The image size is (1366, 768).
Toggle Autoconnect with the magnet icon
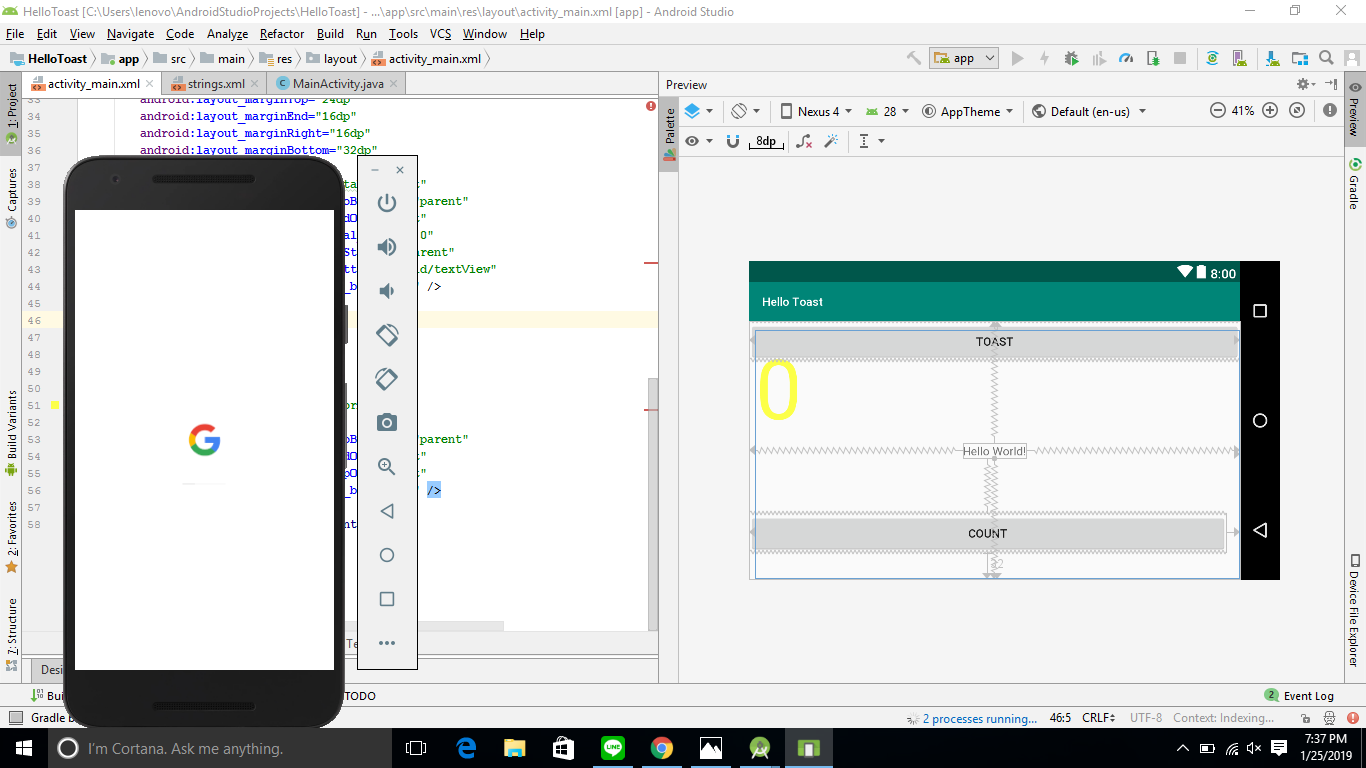(732, 141)
